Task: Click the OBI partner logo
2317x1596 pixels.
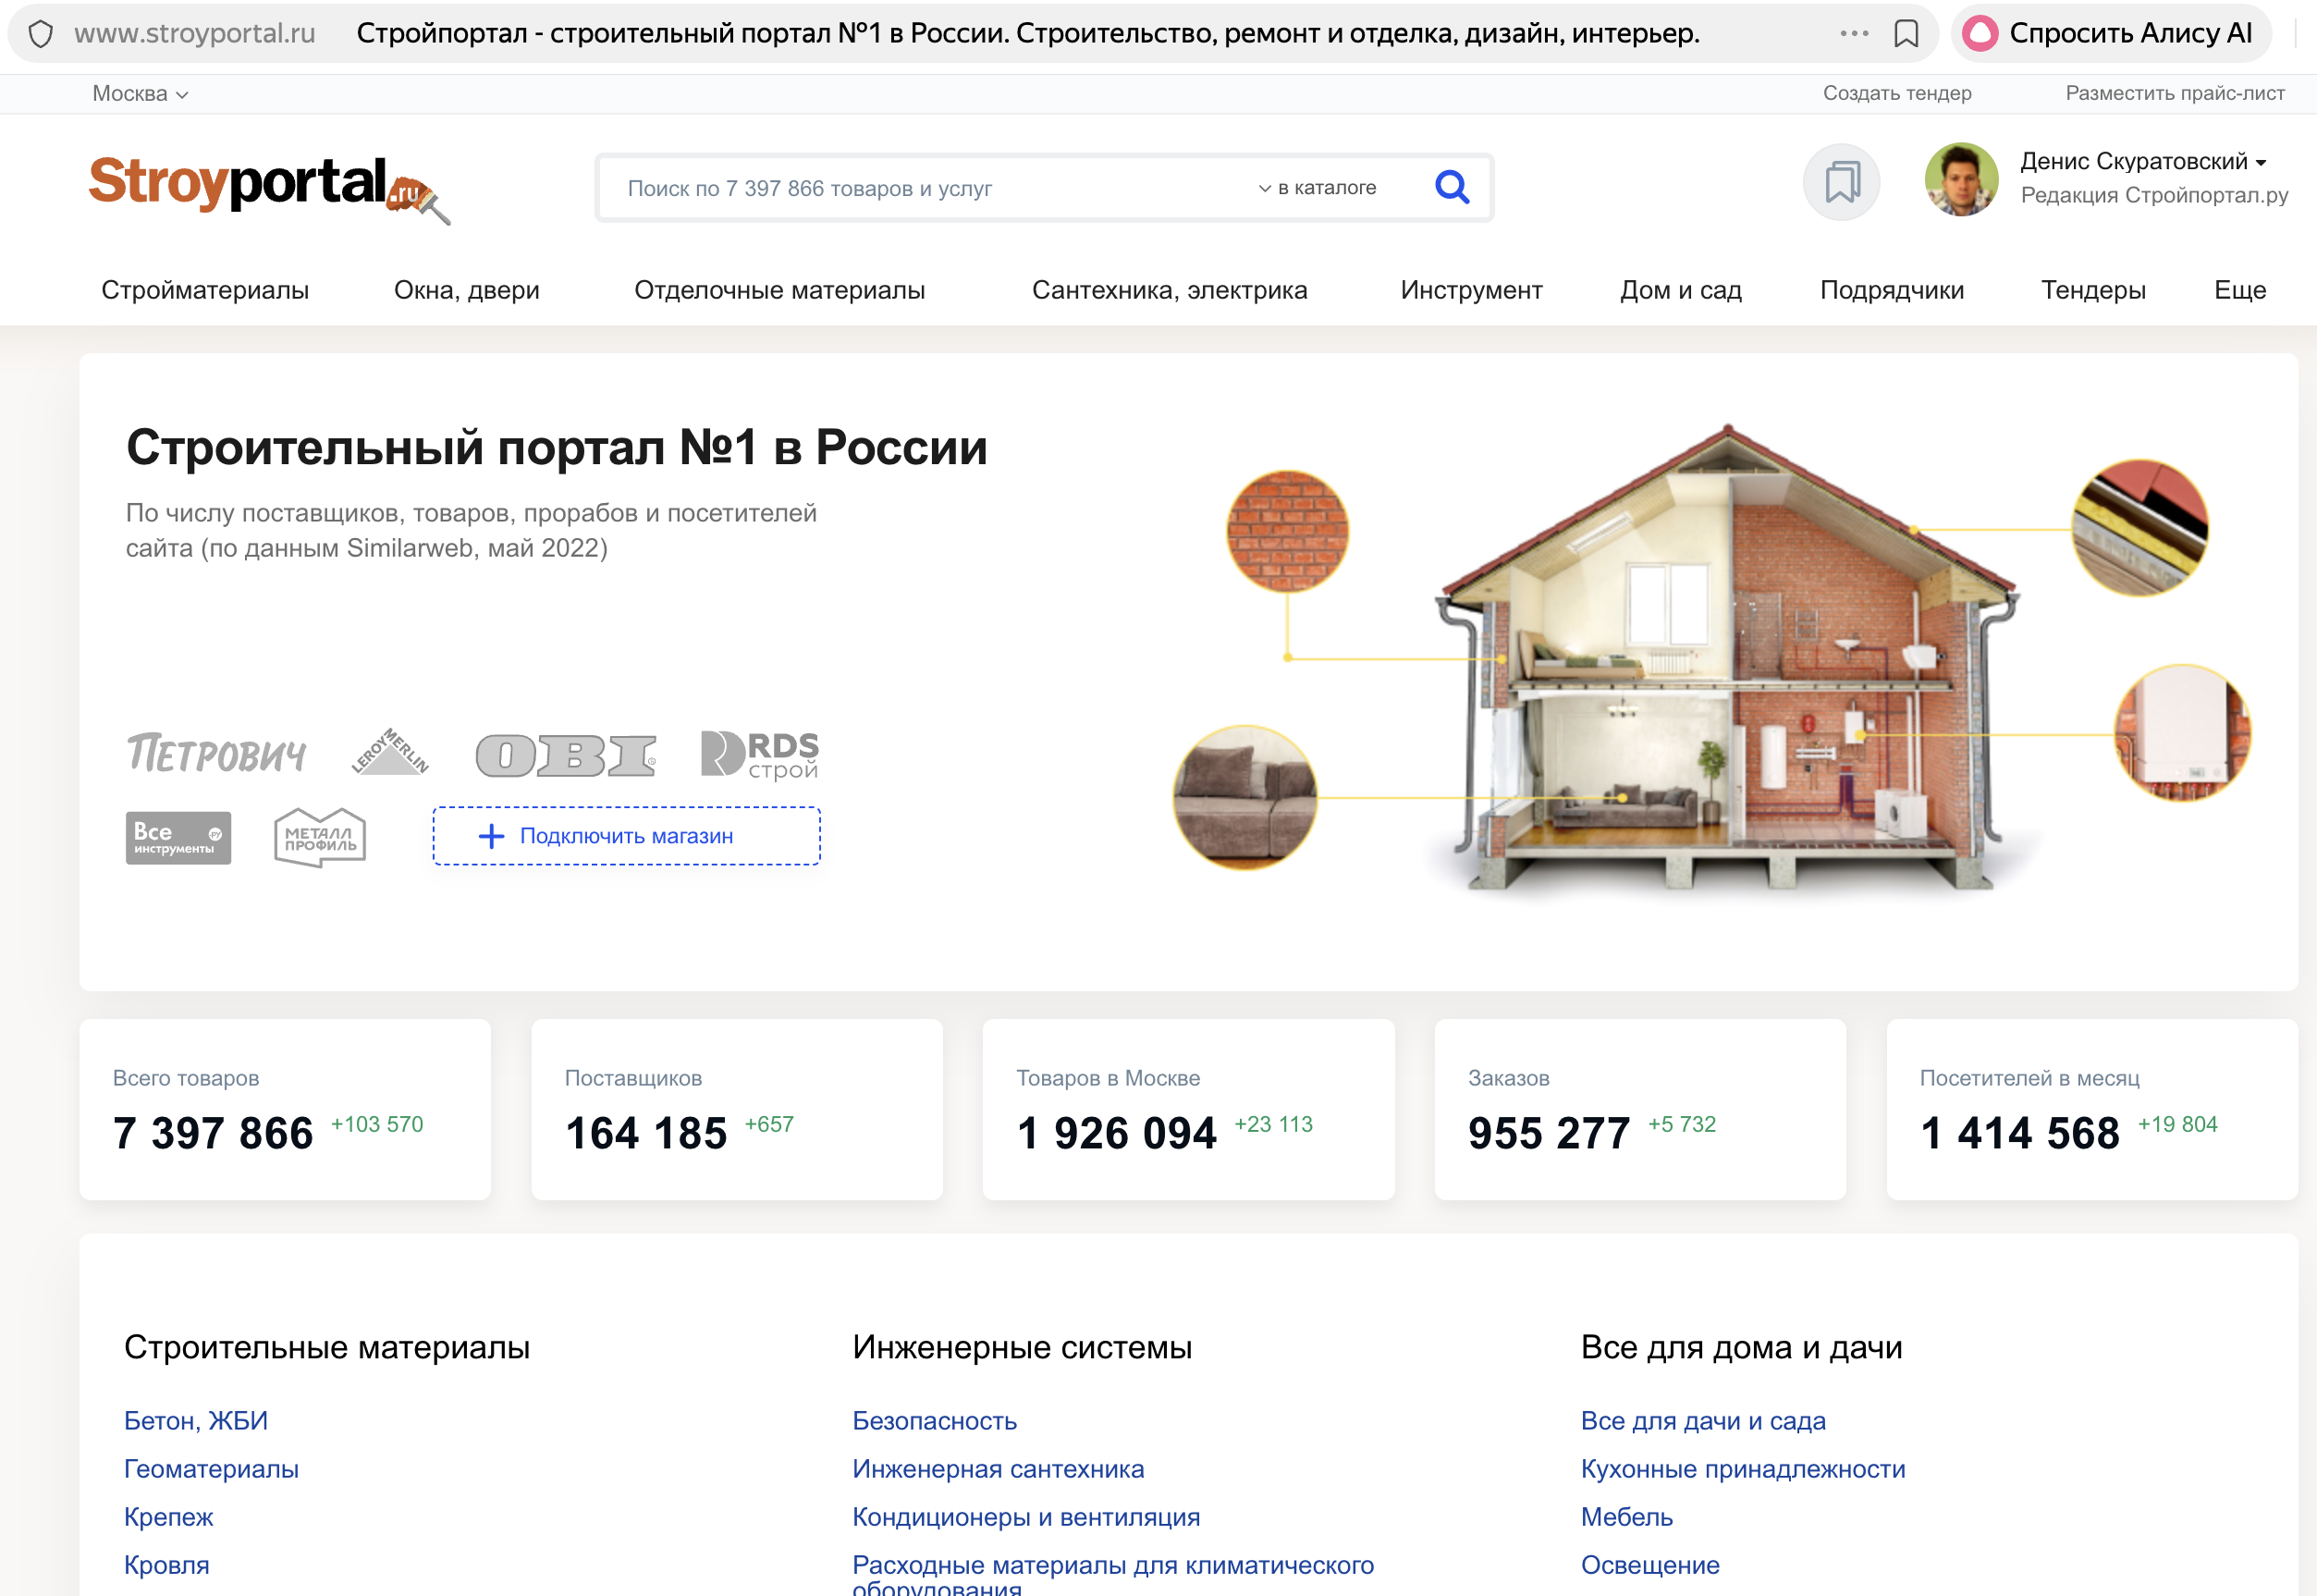Action: [x=566, y=755]
